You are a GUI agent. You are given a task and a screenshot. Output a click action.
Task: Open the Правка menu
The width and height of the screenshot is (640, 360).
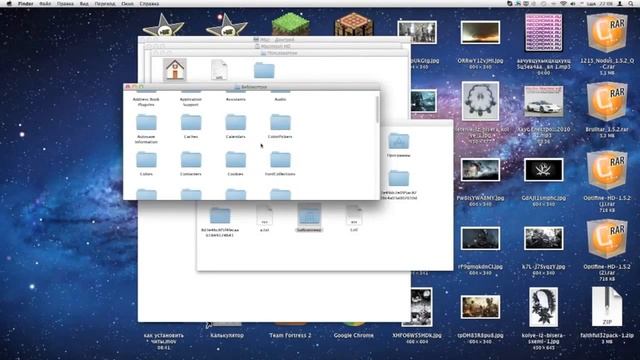tap(65, 4)
